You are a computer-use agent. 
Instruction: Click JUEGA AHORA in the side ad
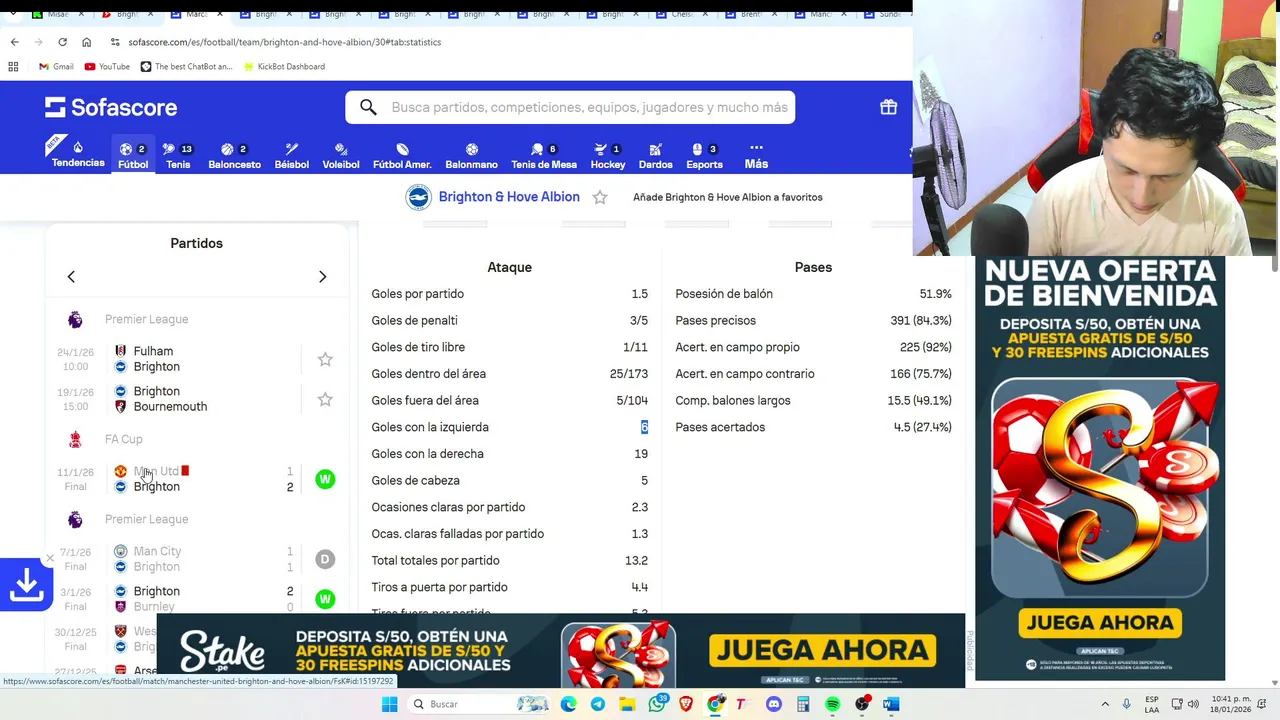(x=1100, y=622)
